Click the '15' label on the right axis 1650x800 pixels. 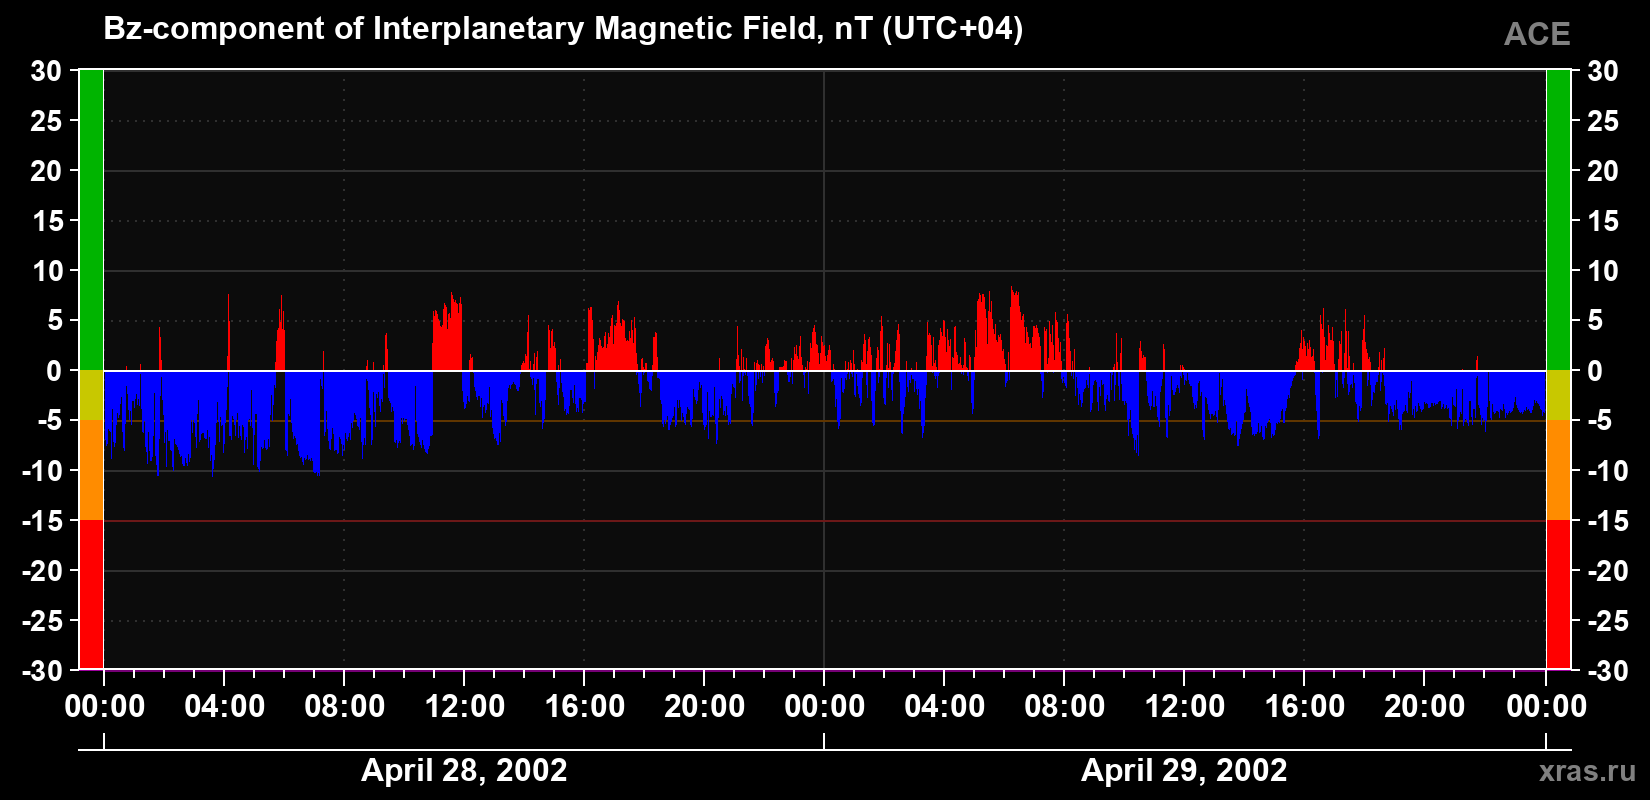coord(1603,221)
